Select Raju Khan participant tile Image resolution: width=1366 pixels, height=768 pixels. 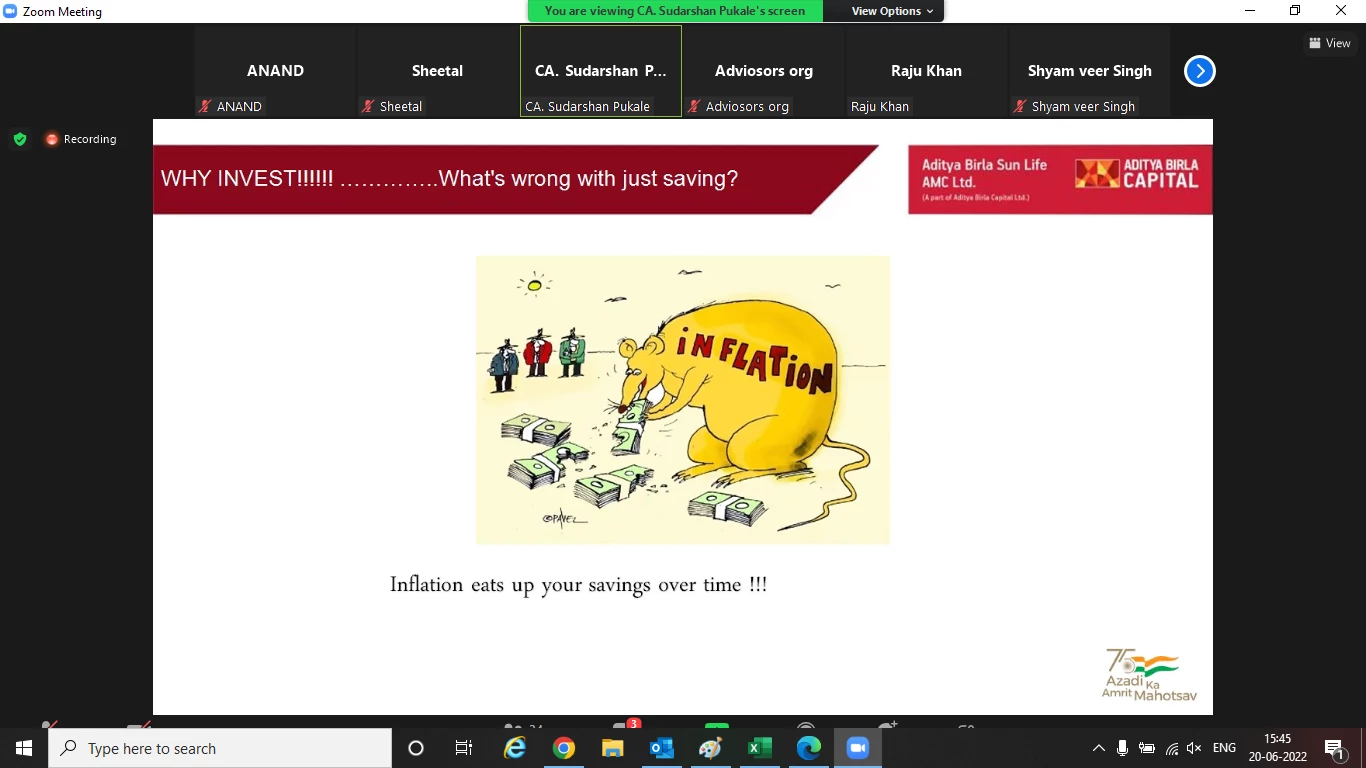click(926, 71)
